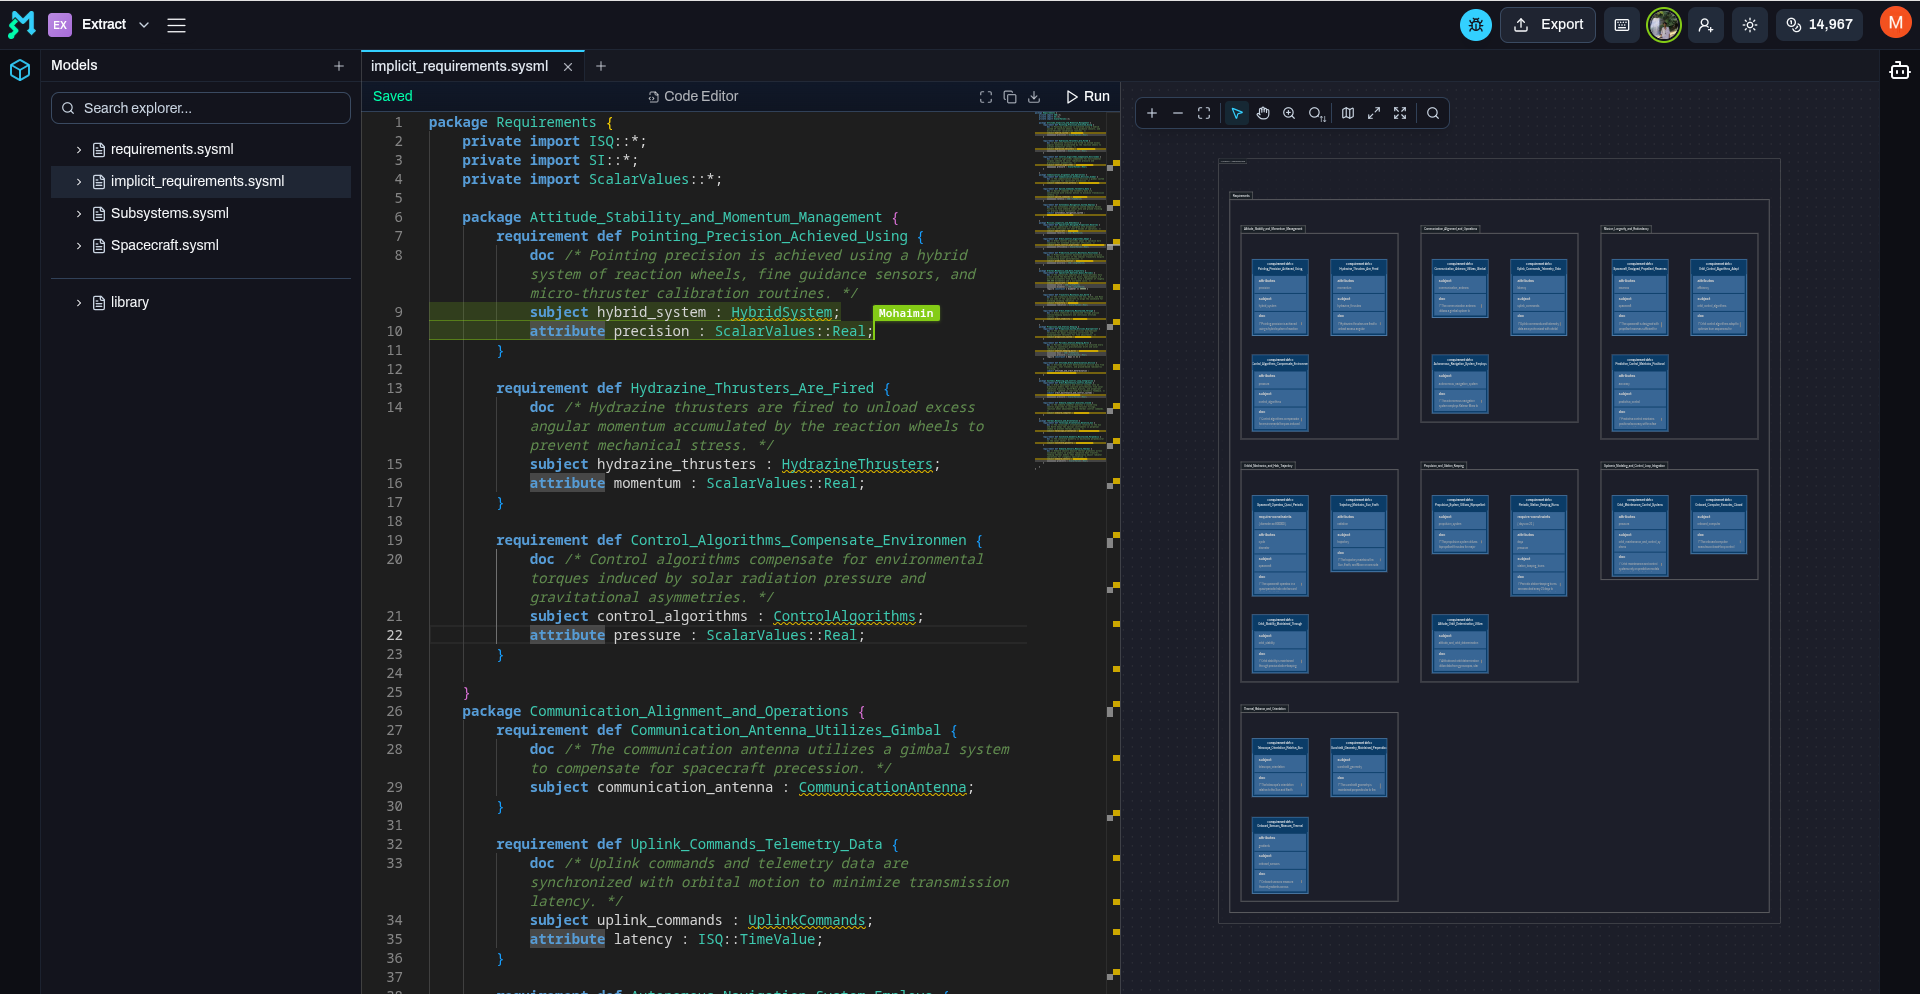
Task: Search in diagram with magnifier icon
Action: pyautogui.click(x=1433, y=113)
